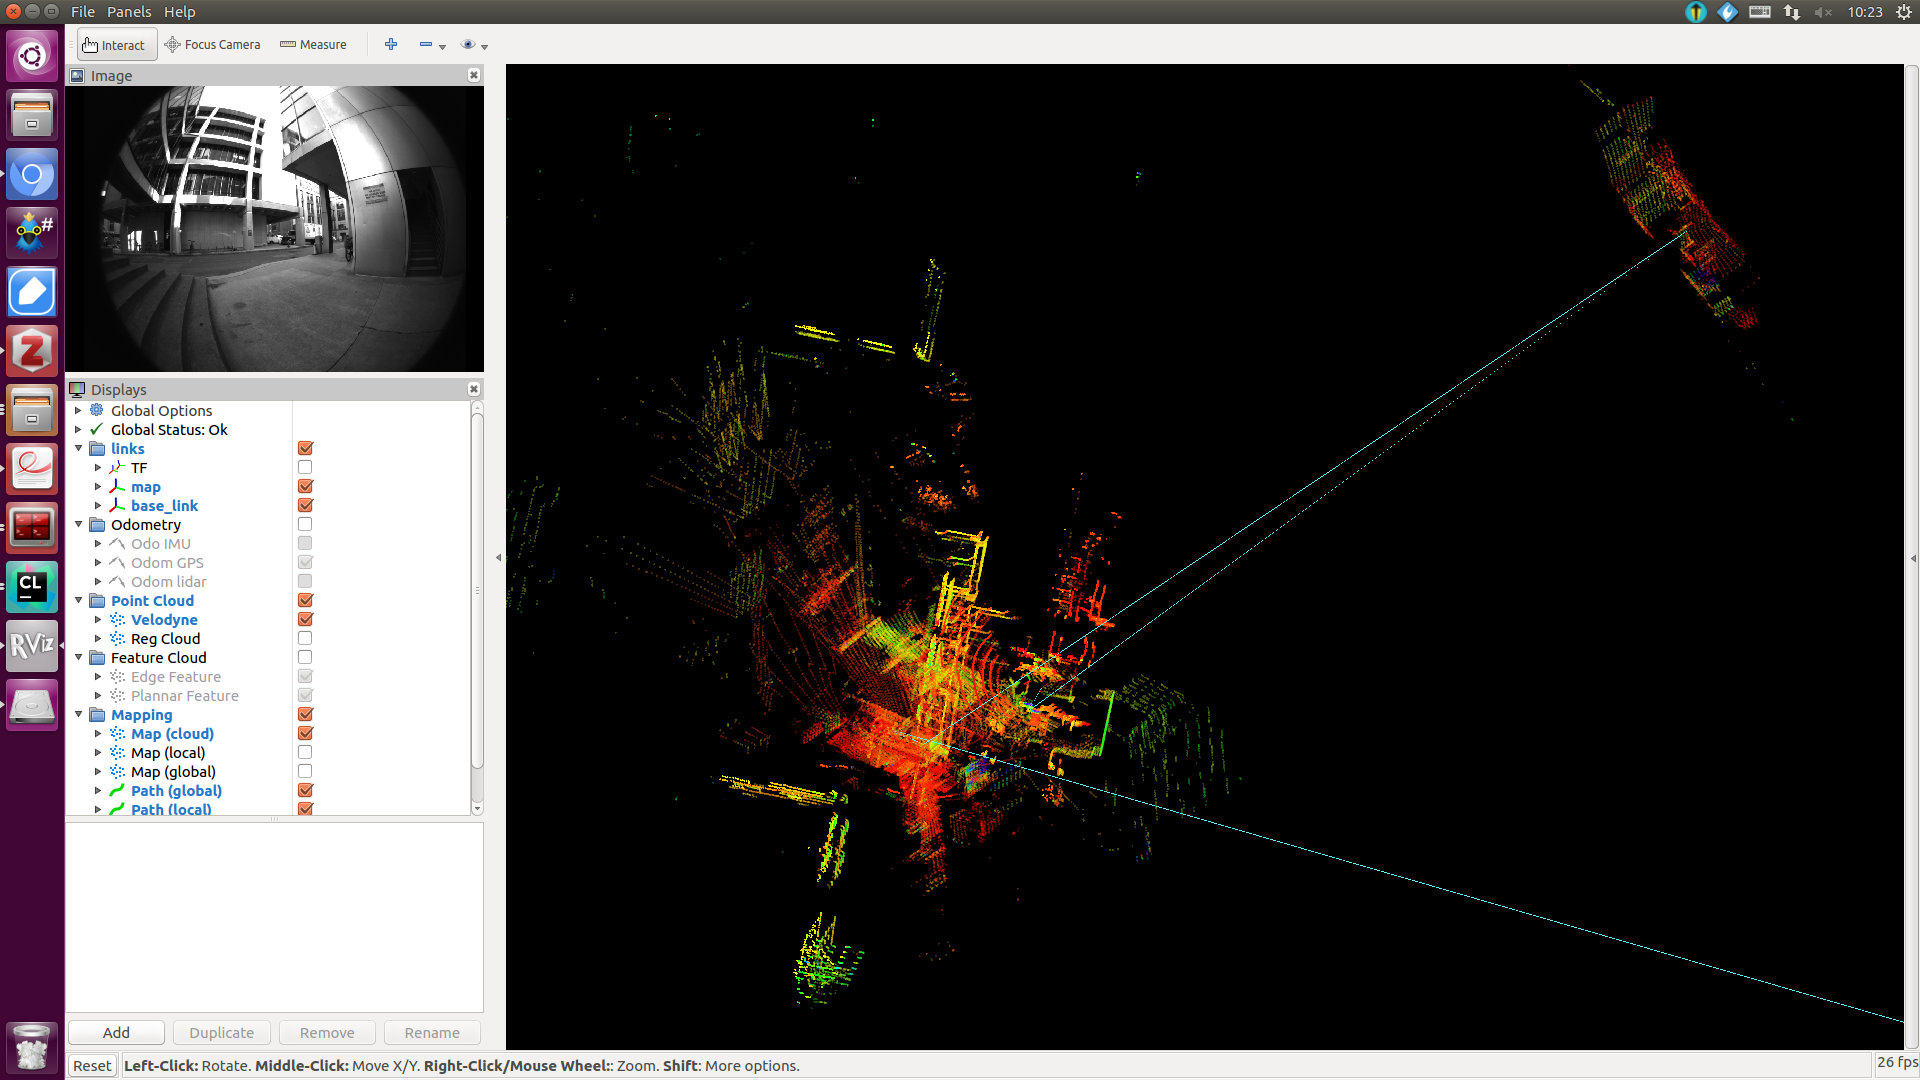Screen dimensions: 1920x1080
Task: Activate the Focus Camera tool
Action: (x=212, y=44)
